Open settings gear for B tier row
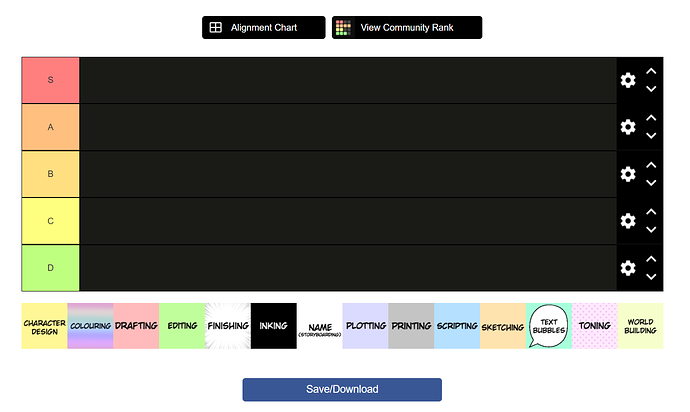The image size is (690, 412). 628,174
